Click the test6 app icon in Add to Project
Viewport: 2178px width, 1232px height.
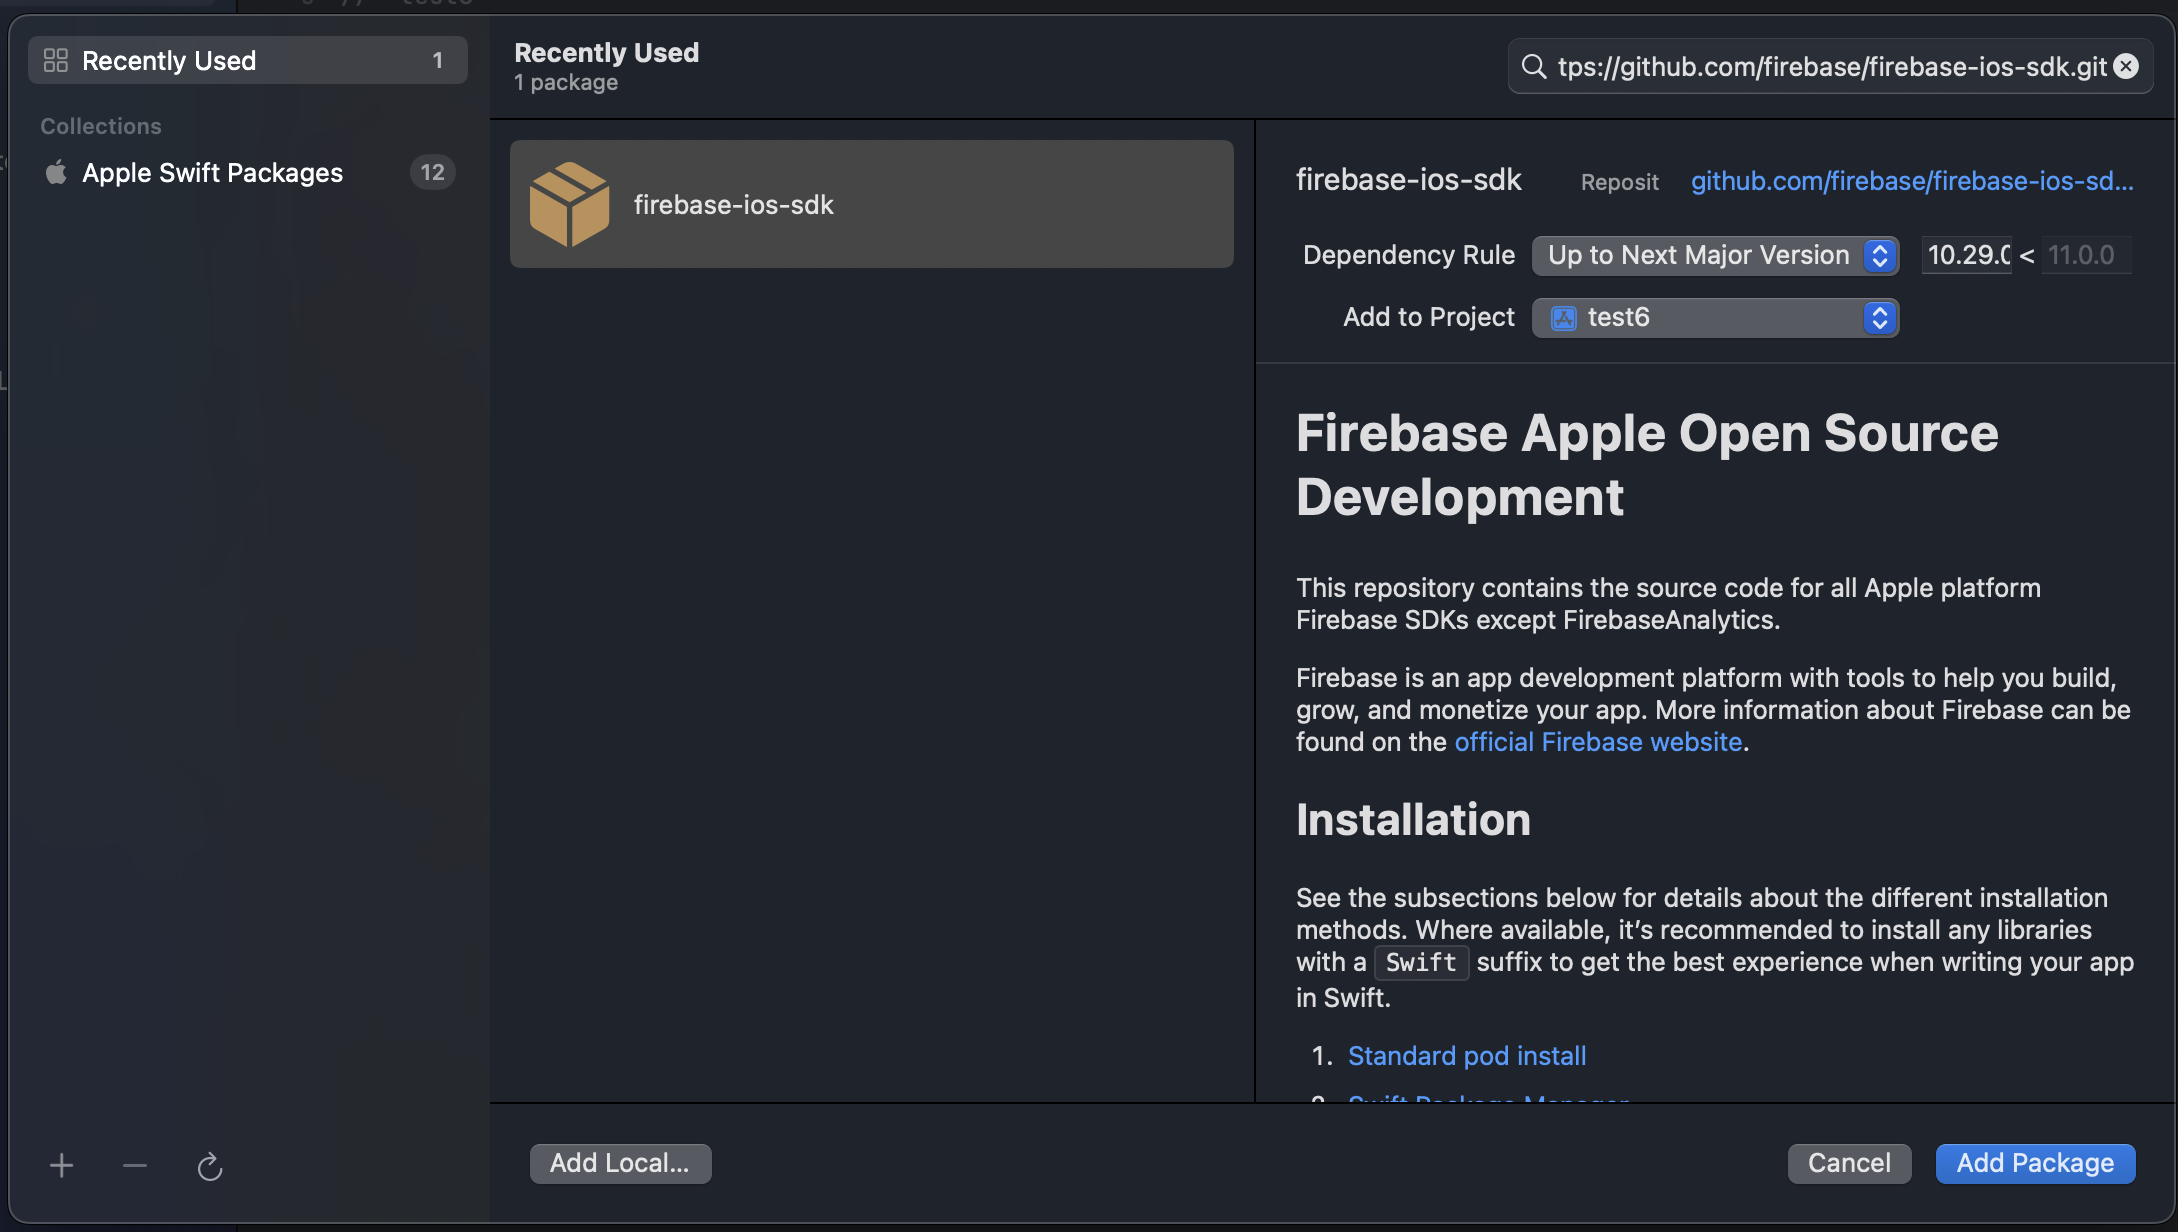1562,317
